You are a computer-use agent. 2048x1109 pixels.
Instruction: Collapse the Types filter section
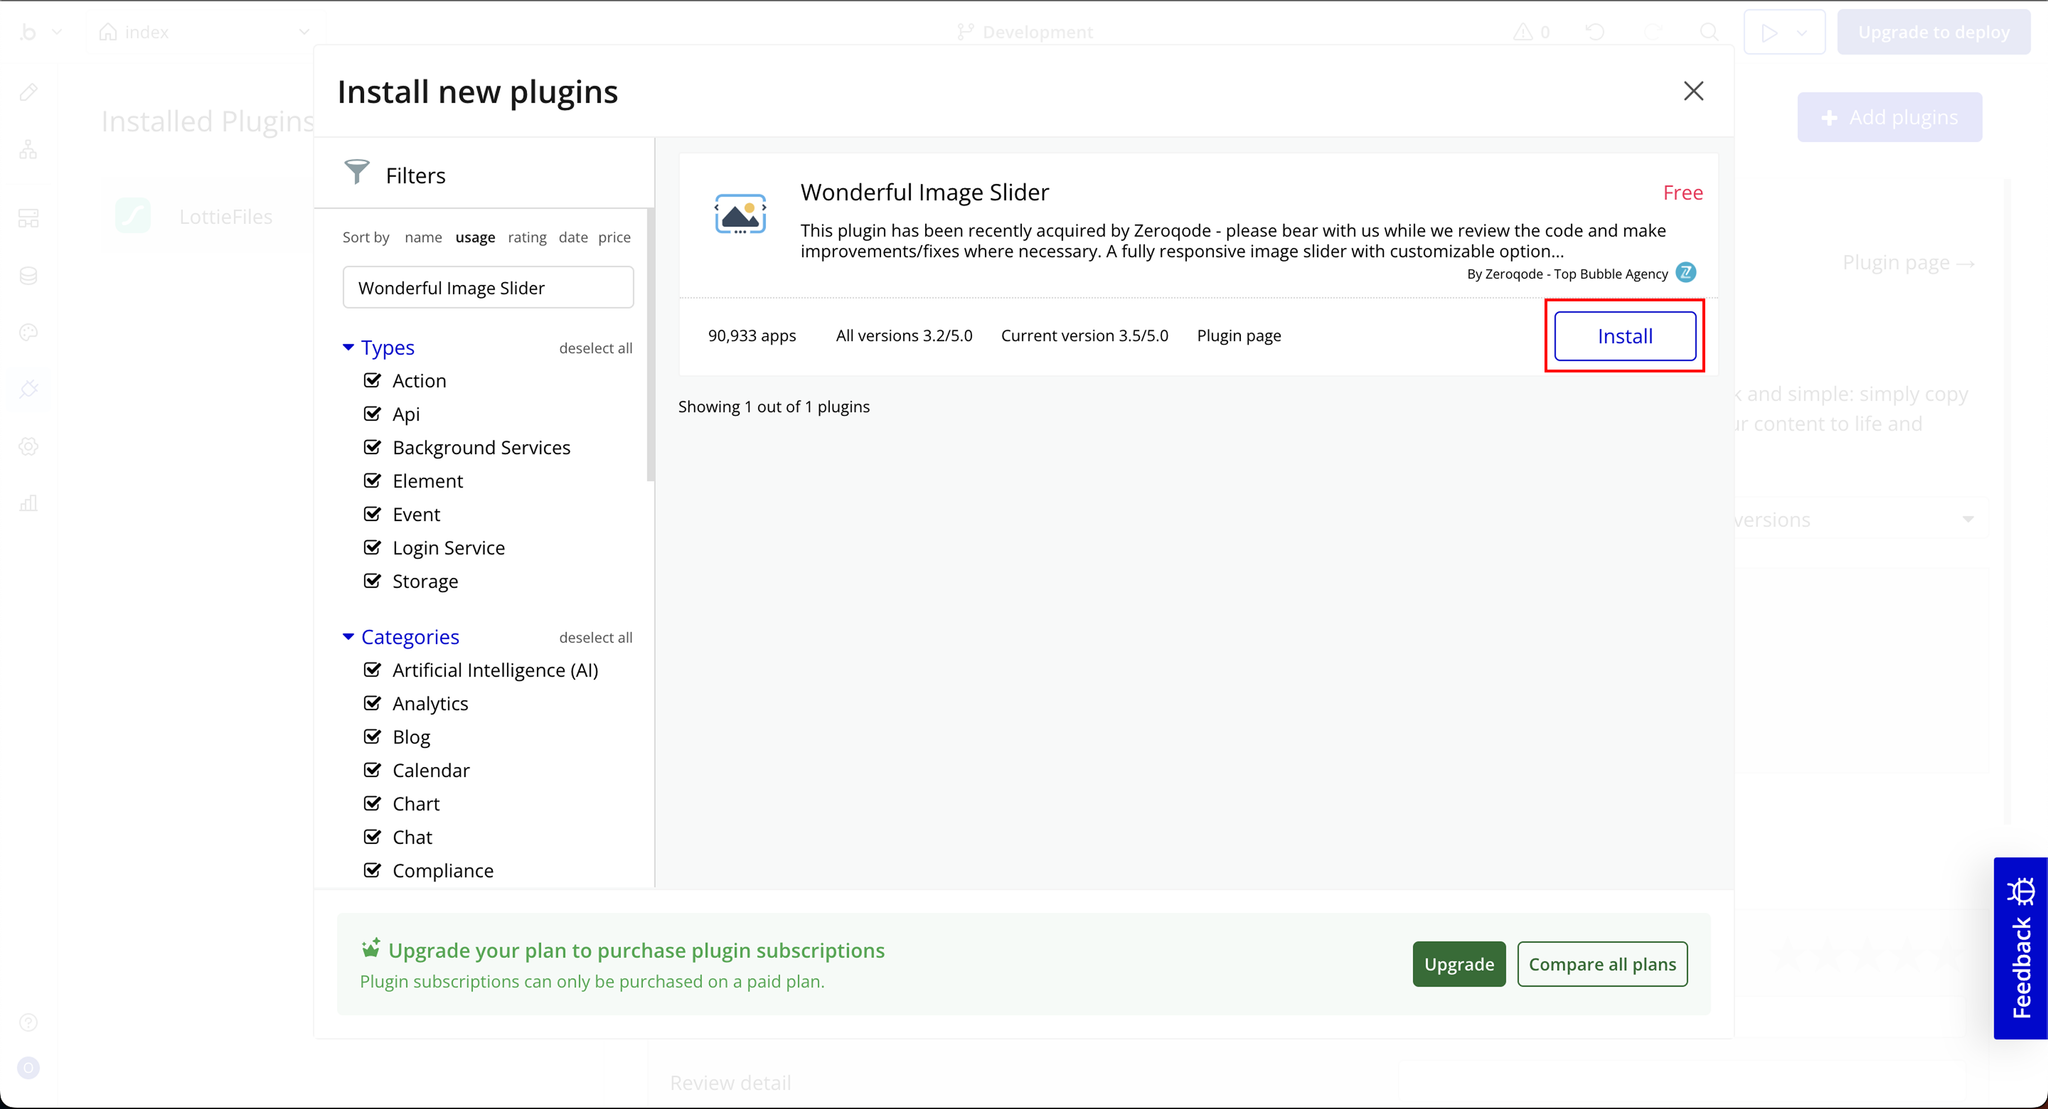348,347
